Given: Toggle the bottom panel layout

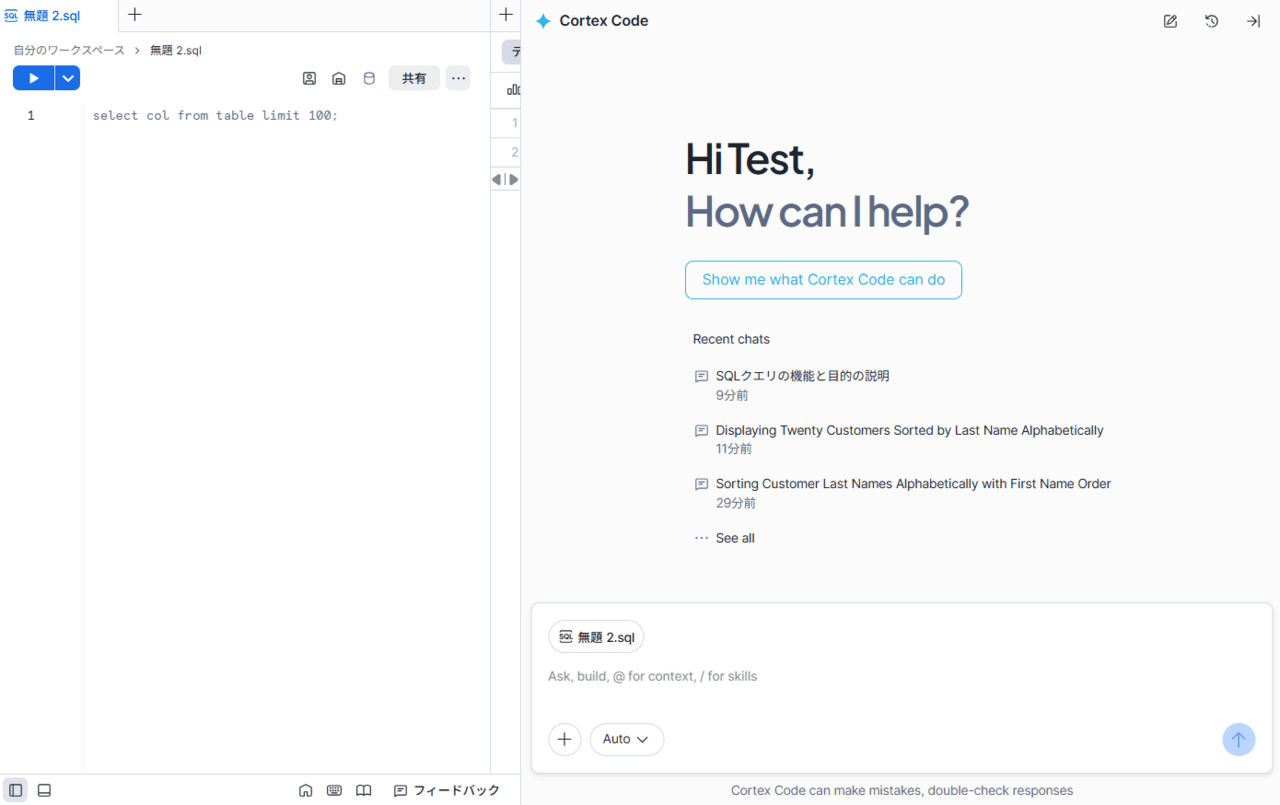Looking at the screenshot, I should pyautogui.click(x=44, y=790).
